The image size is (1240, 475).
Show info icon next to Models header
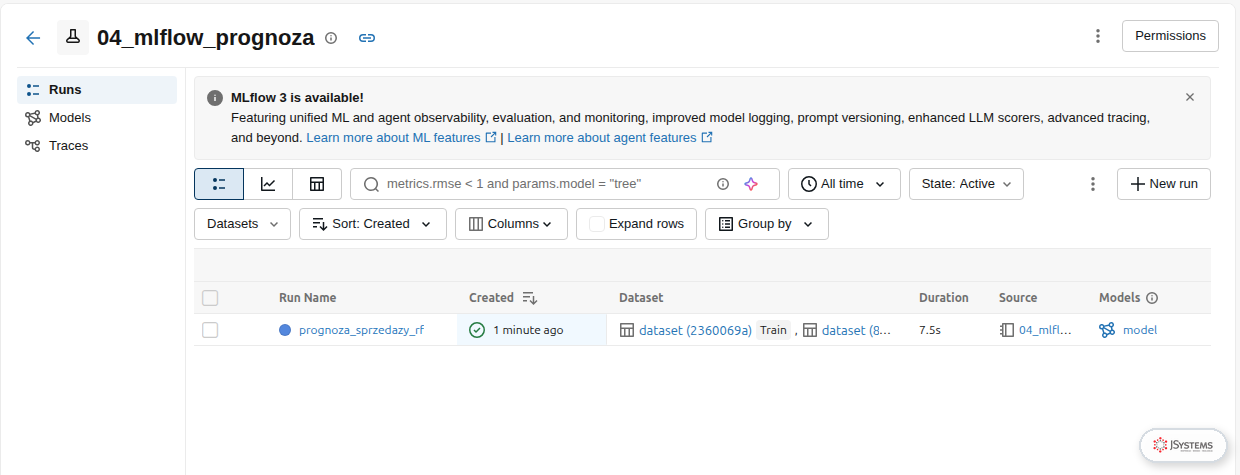[1152, 298]
